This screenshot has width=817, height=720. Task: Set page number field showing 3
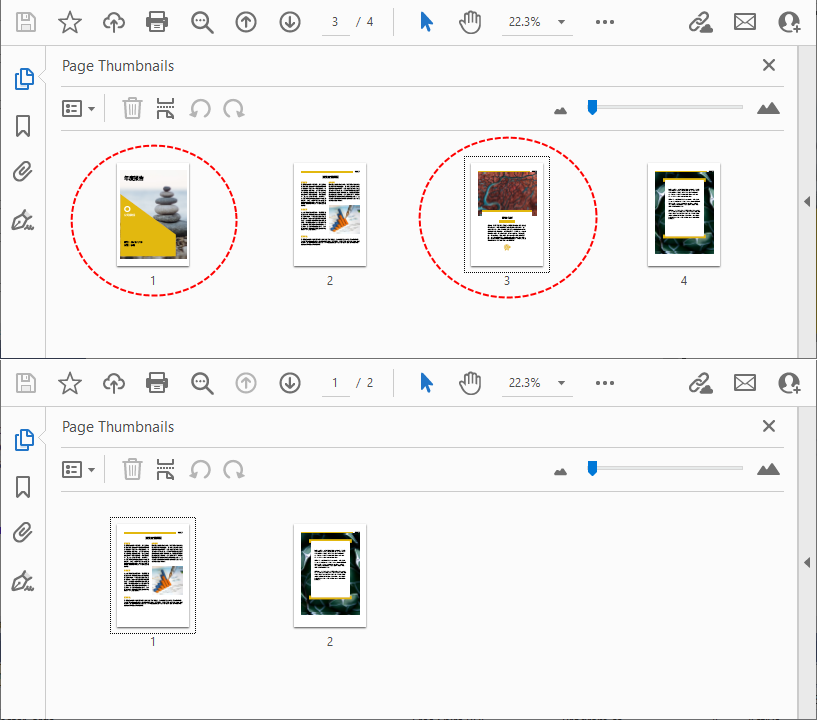tap(335, 22)
